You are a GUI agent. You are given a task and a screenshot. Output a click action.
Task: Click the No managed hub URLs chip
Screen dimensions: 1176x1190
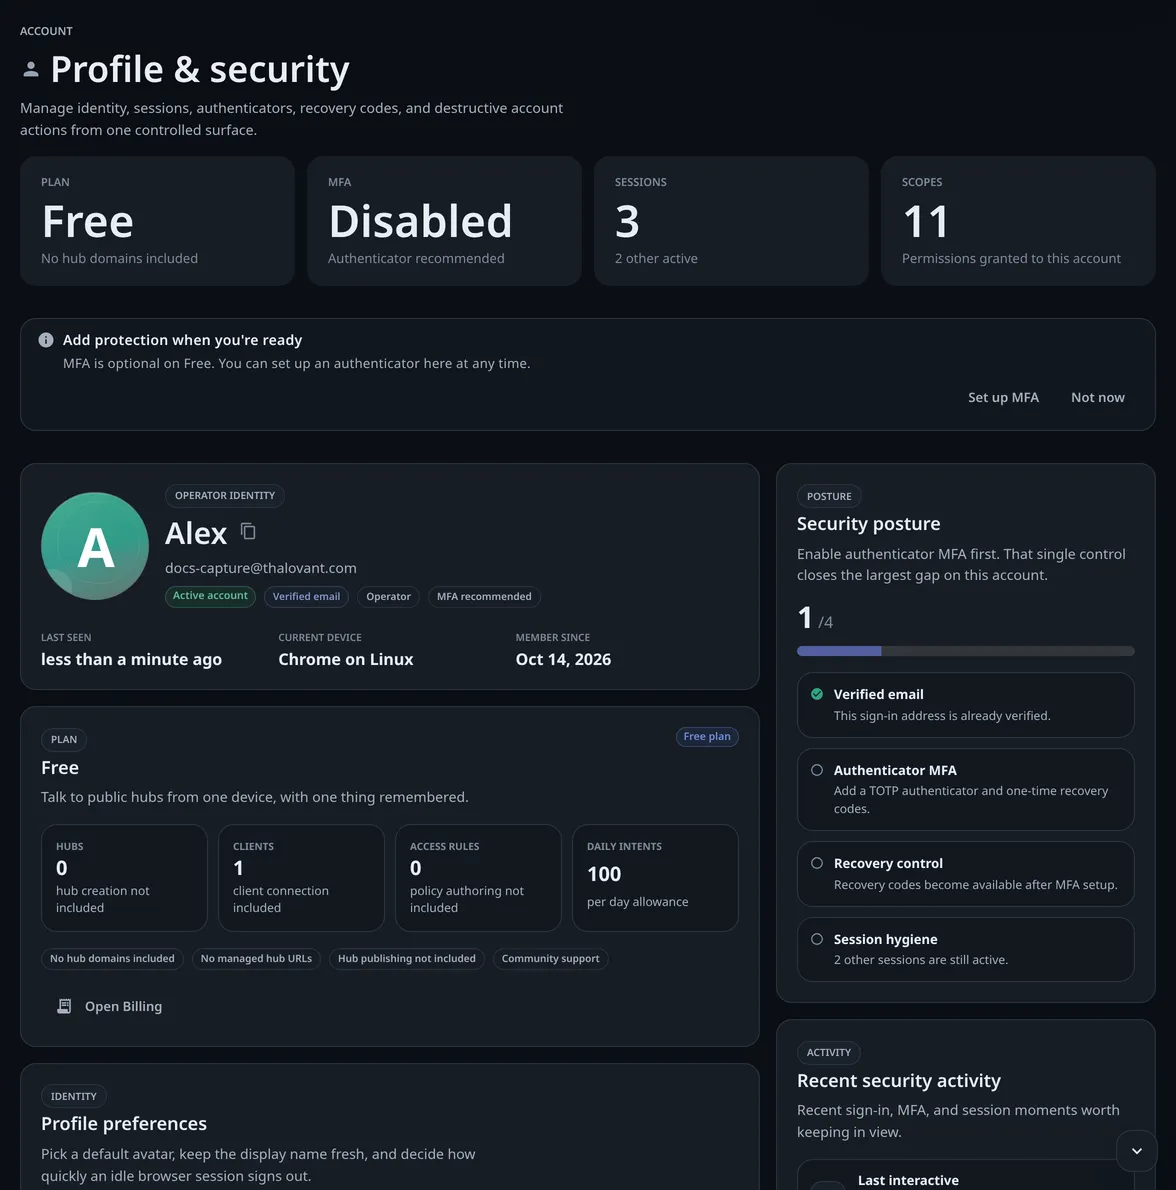point(256,959)
